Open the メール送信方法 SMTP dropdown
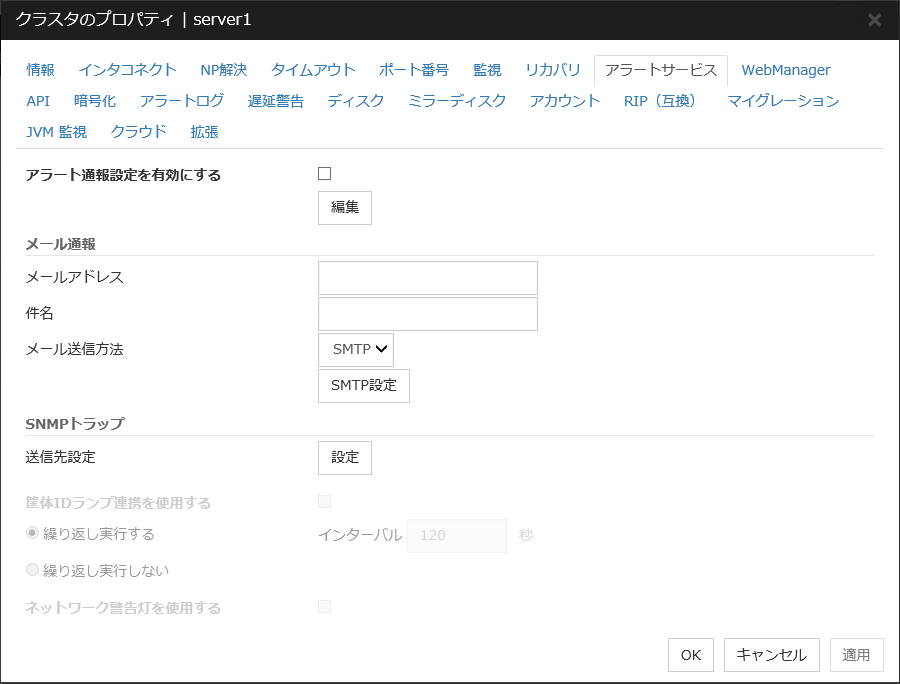Image resolution: width=900 pixels, height=684 pixels. tap(356, 350)
